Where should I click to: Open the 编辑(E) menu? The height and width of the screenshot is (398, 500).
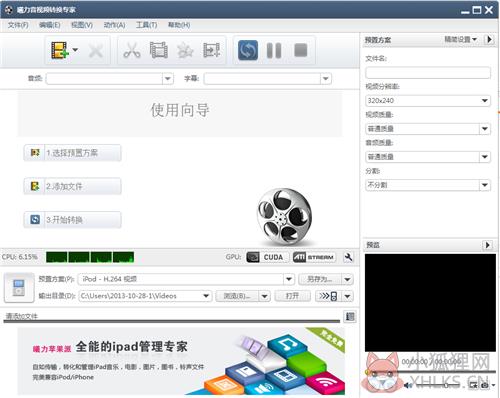[50, 25]
